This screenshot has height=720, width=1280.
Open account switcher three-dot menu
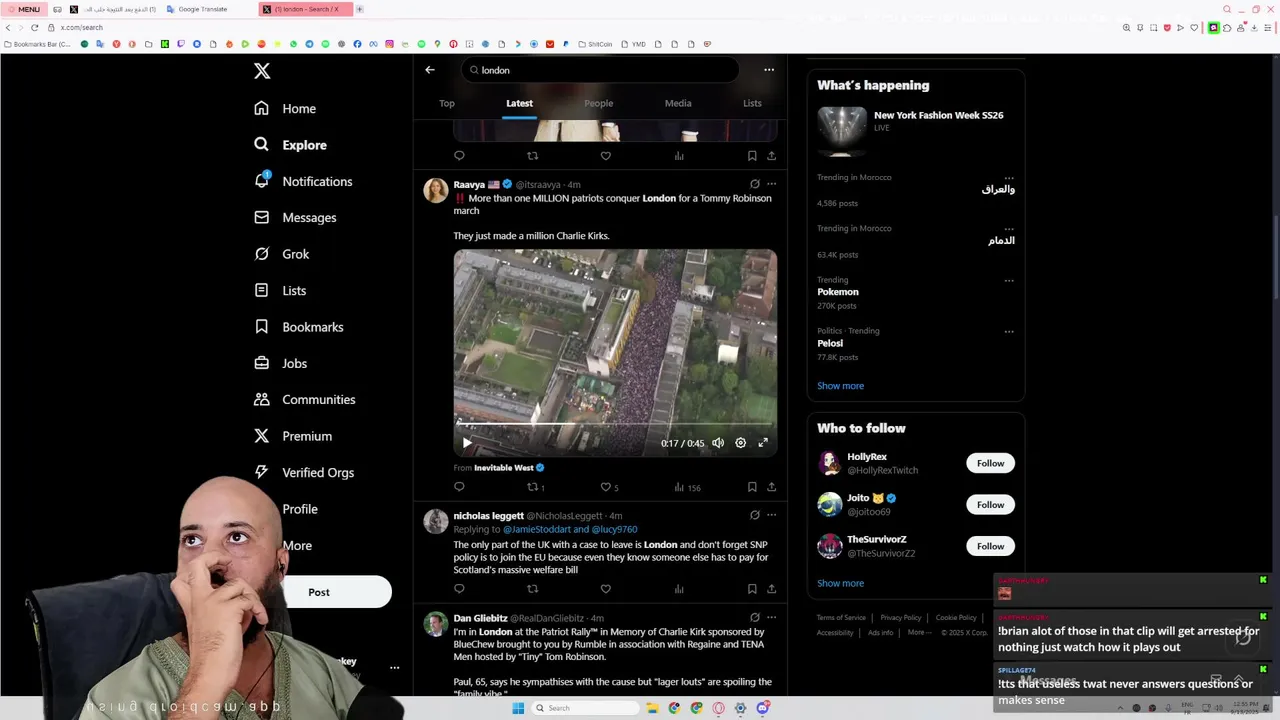click(394, 667)
